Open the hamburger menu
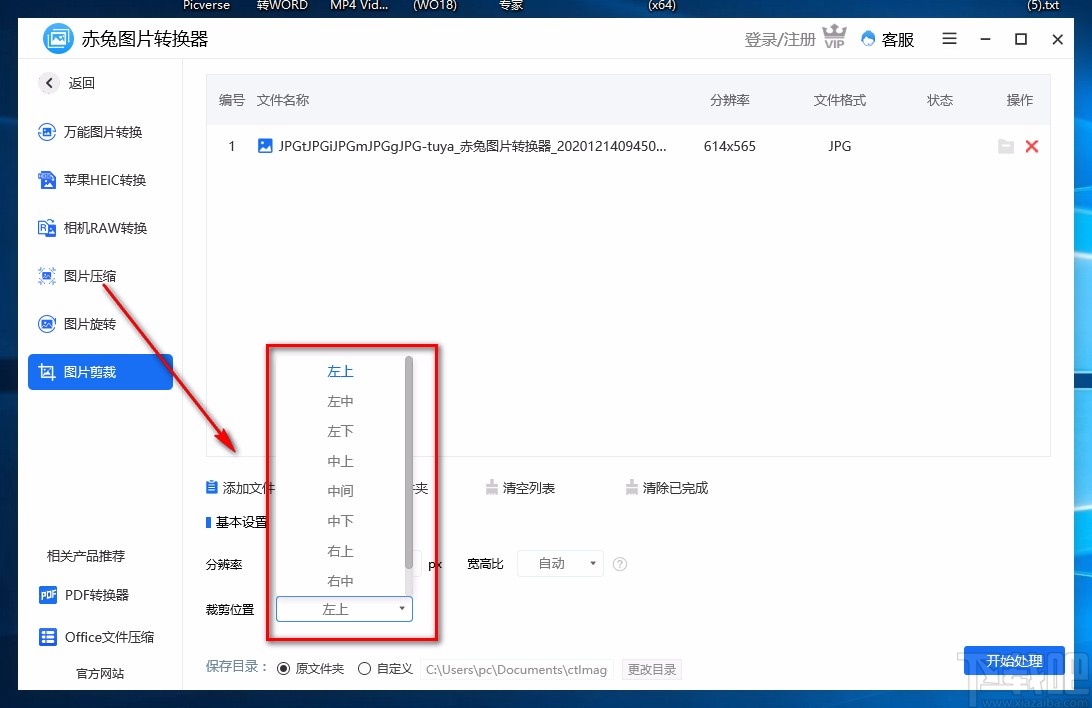This screenshot has width=1092, height=708. coord(948,39)
